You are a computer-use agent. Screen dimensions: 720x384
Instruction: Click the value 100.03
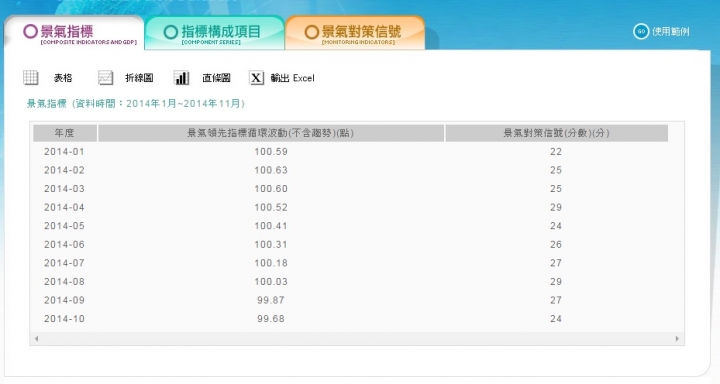point(271,282)
